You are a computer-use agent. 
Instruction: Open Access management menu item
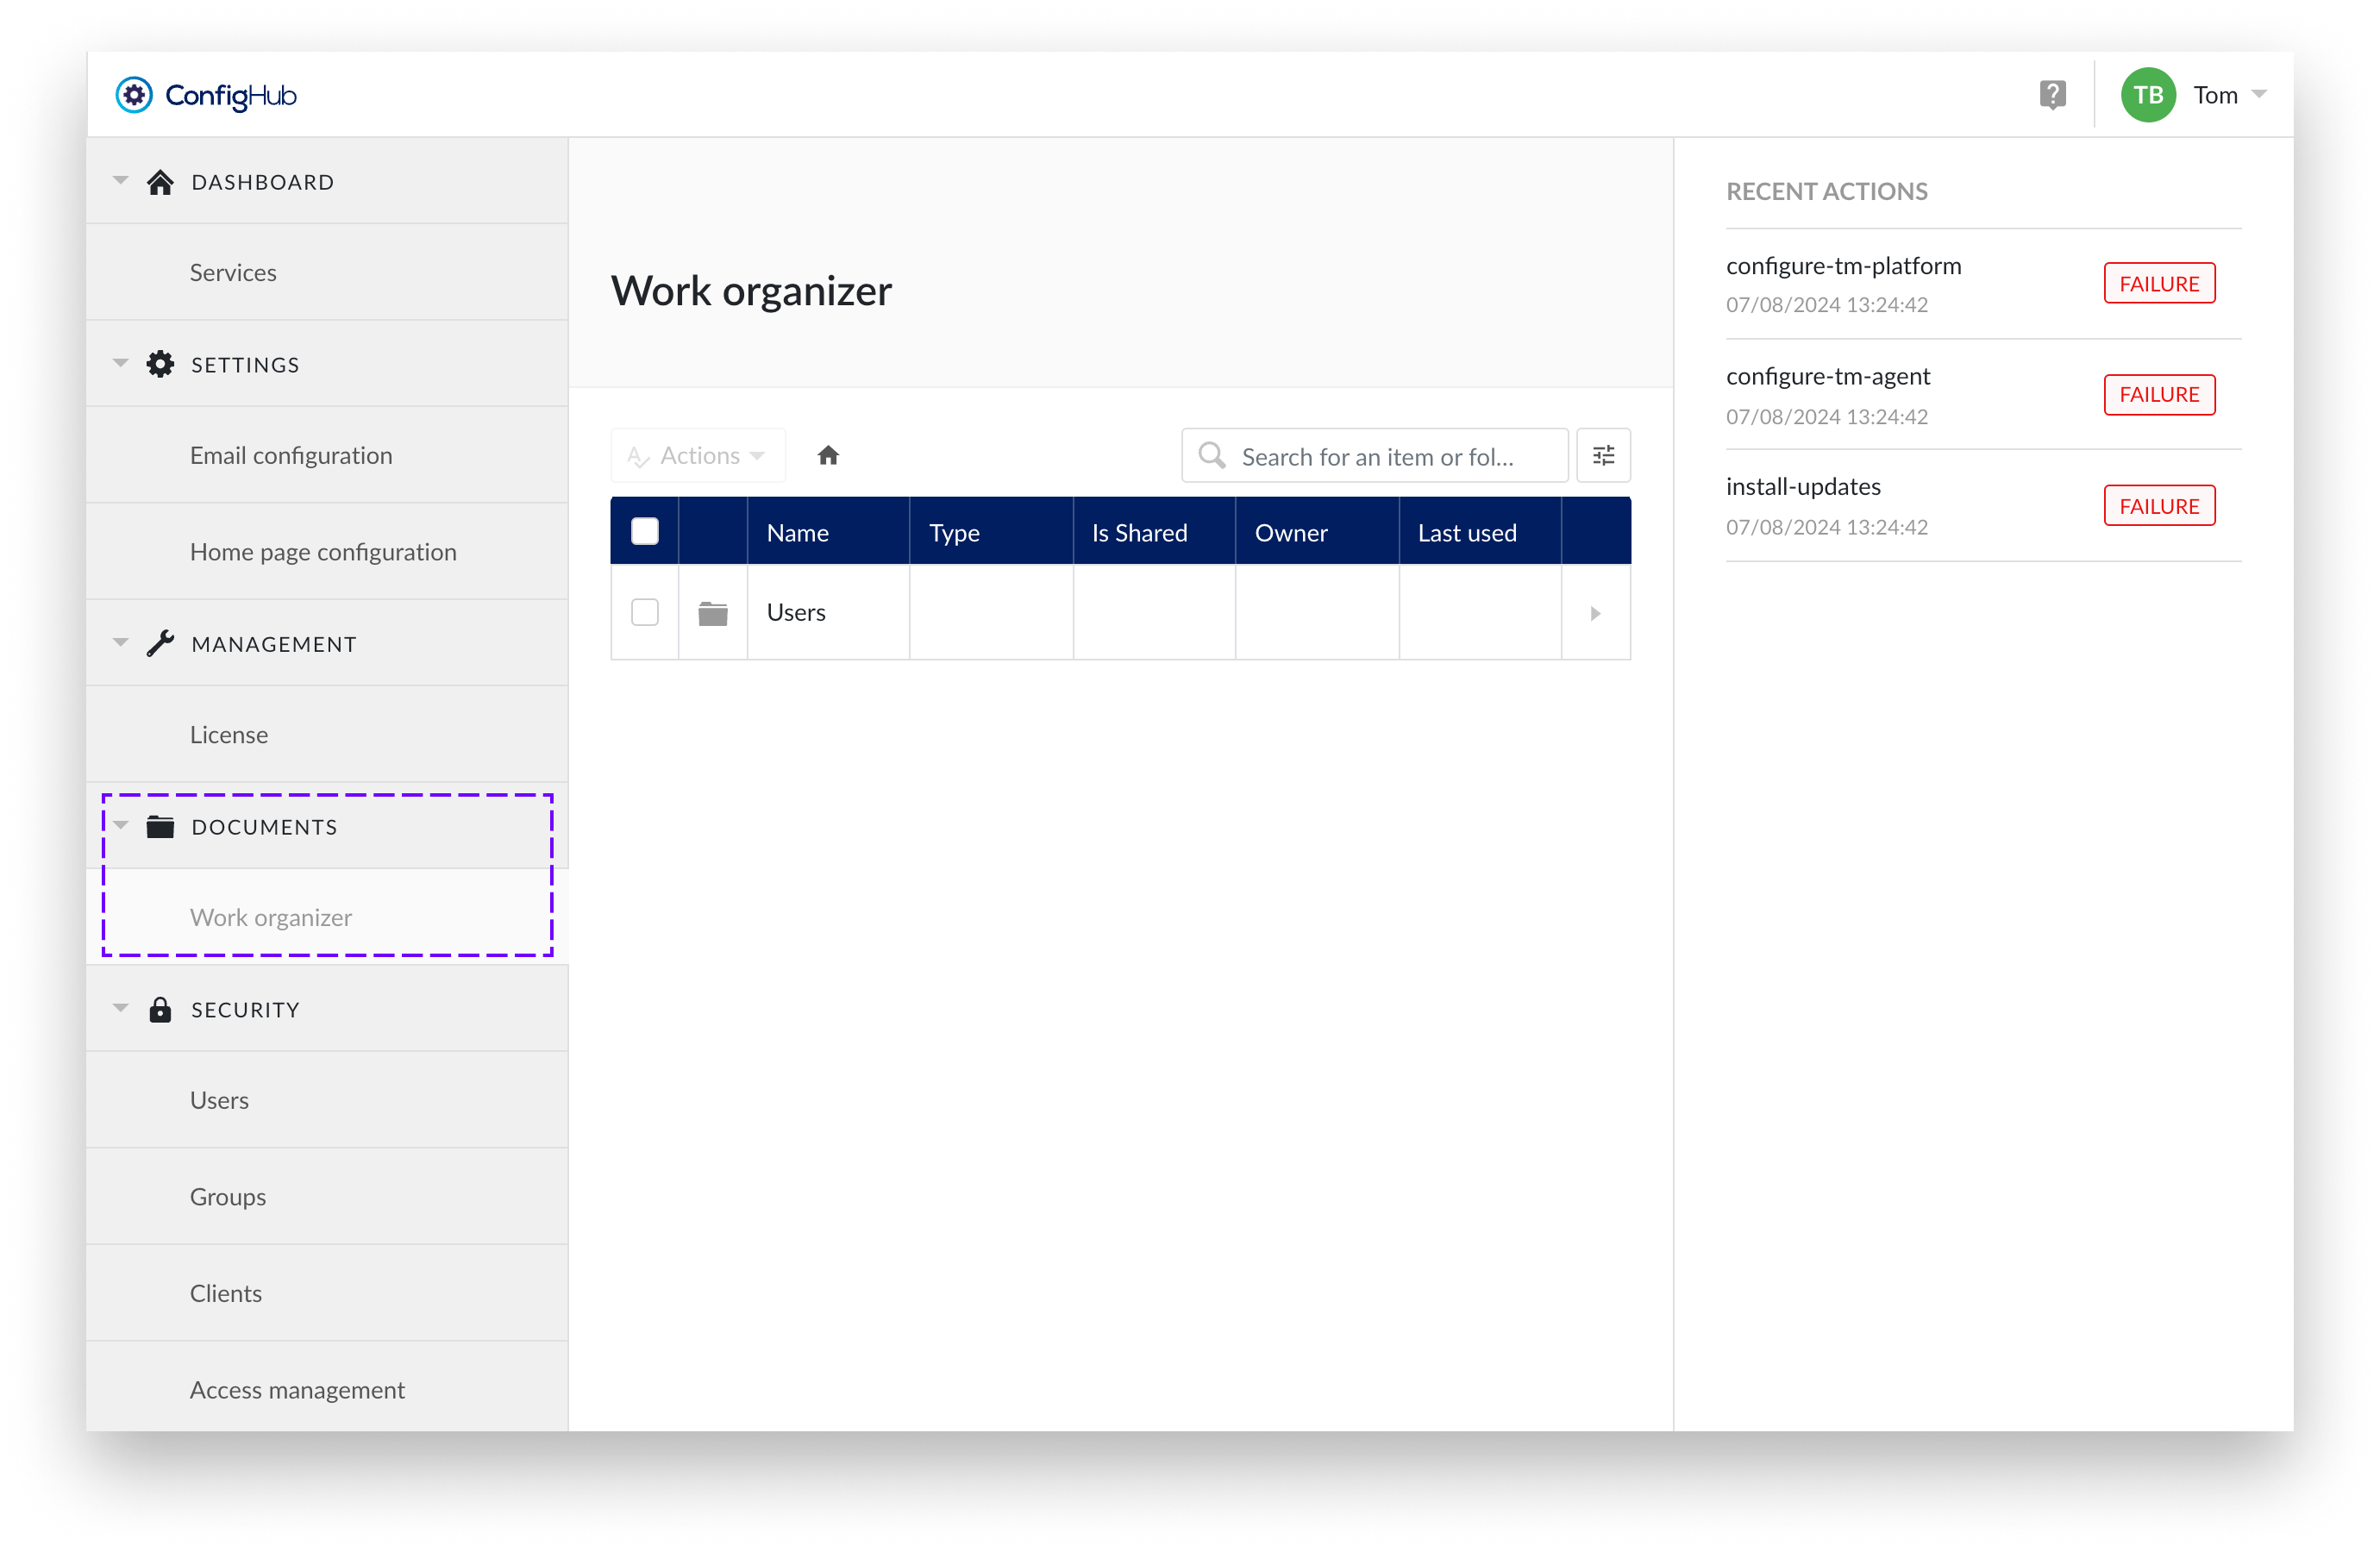coord(297,1390)
